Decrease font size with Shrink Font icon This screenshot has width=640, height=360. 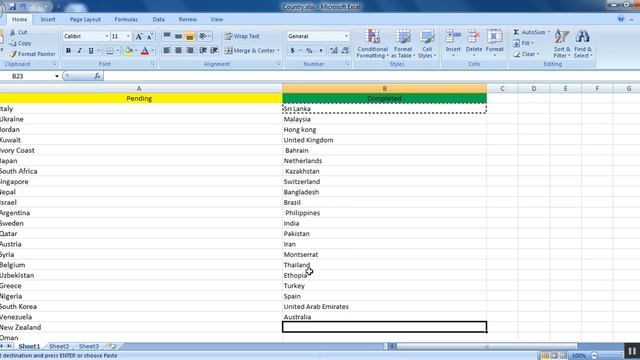pos(150,36)
